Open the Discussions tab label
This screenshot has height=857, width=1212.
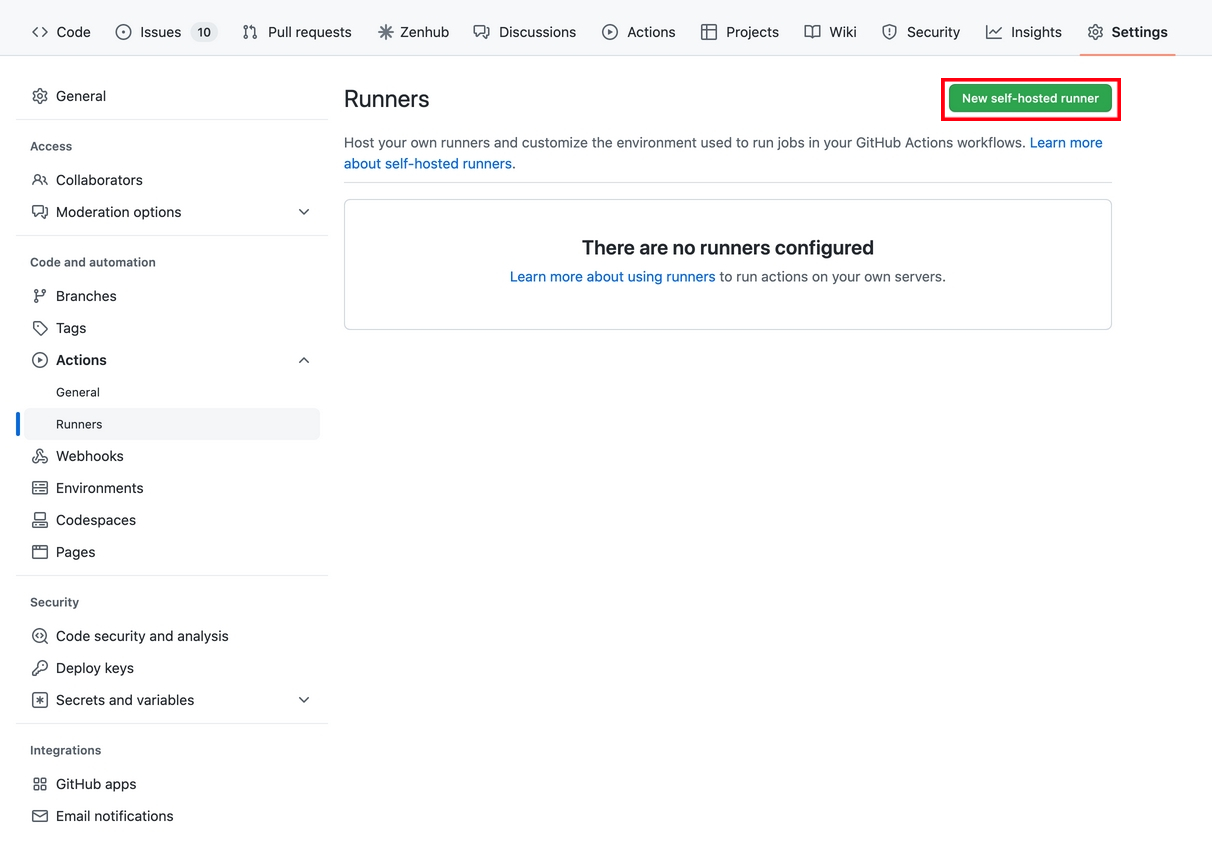click(x=537, y=32)
